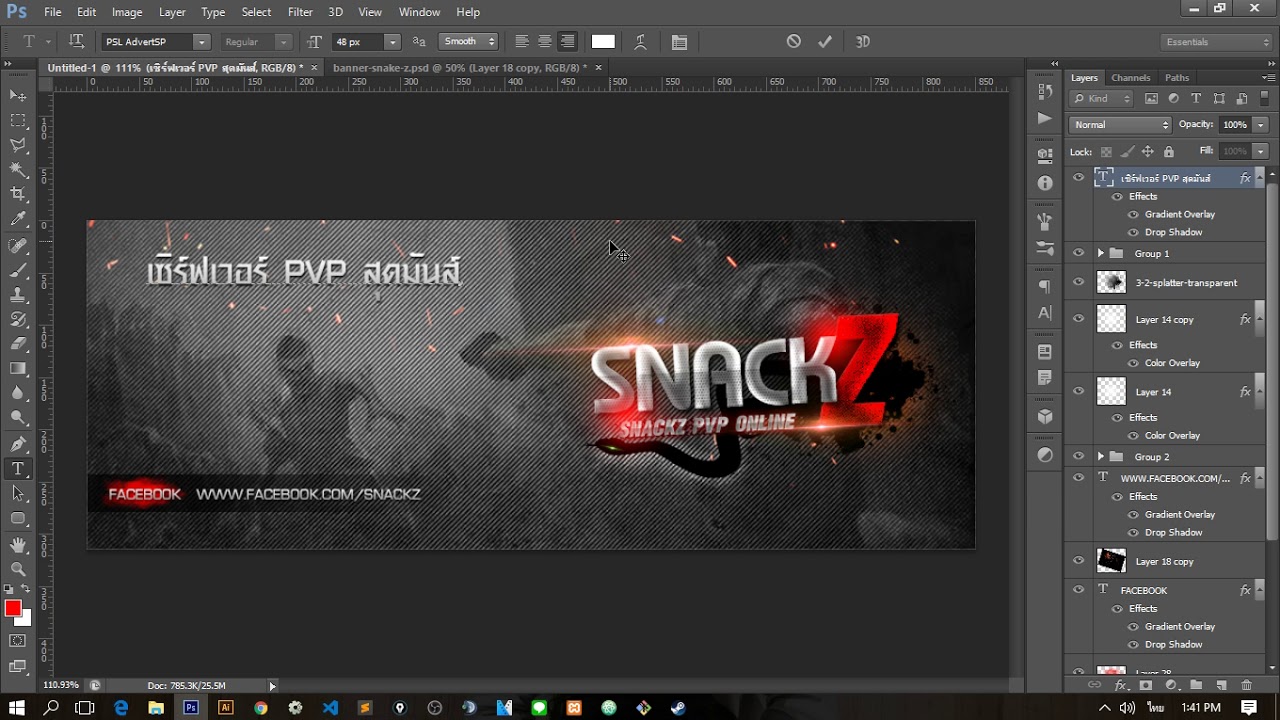Click Delete layer trash button

(x=1246, y=685)
